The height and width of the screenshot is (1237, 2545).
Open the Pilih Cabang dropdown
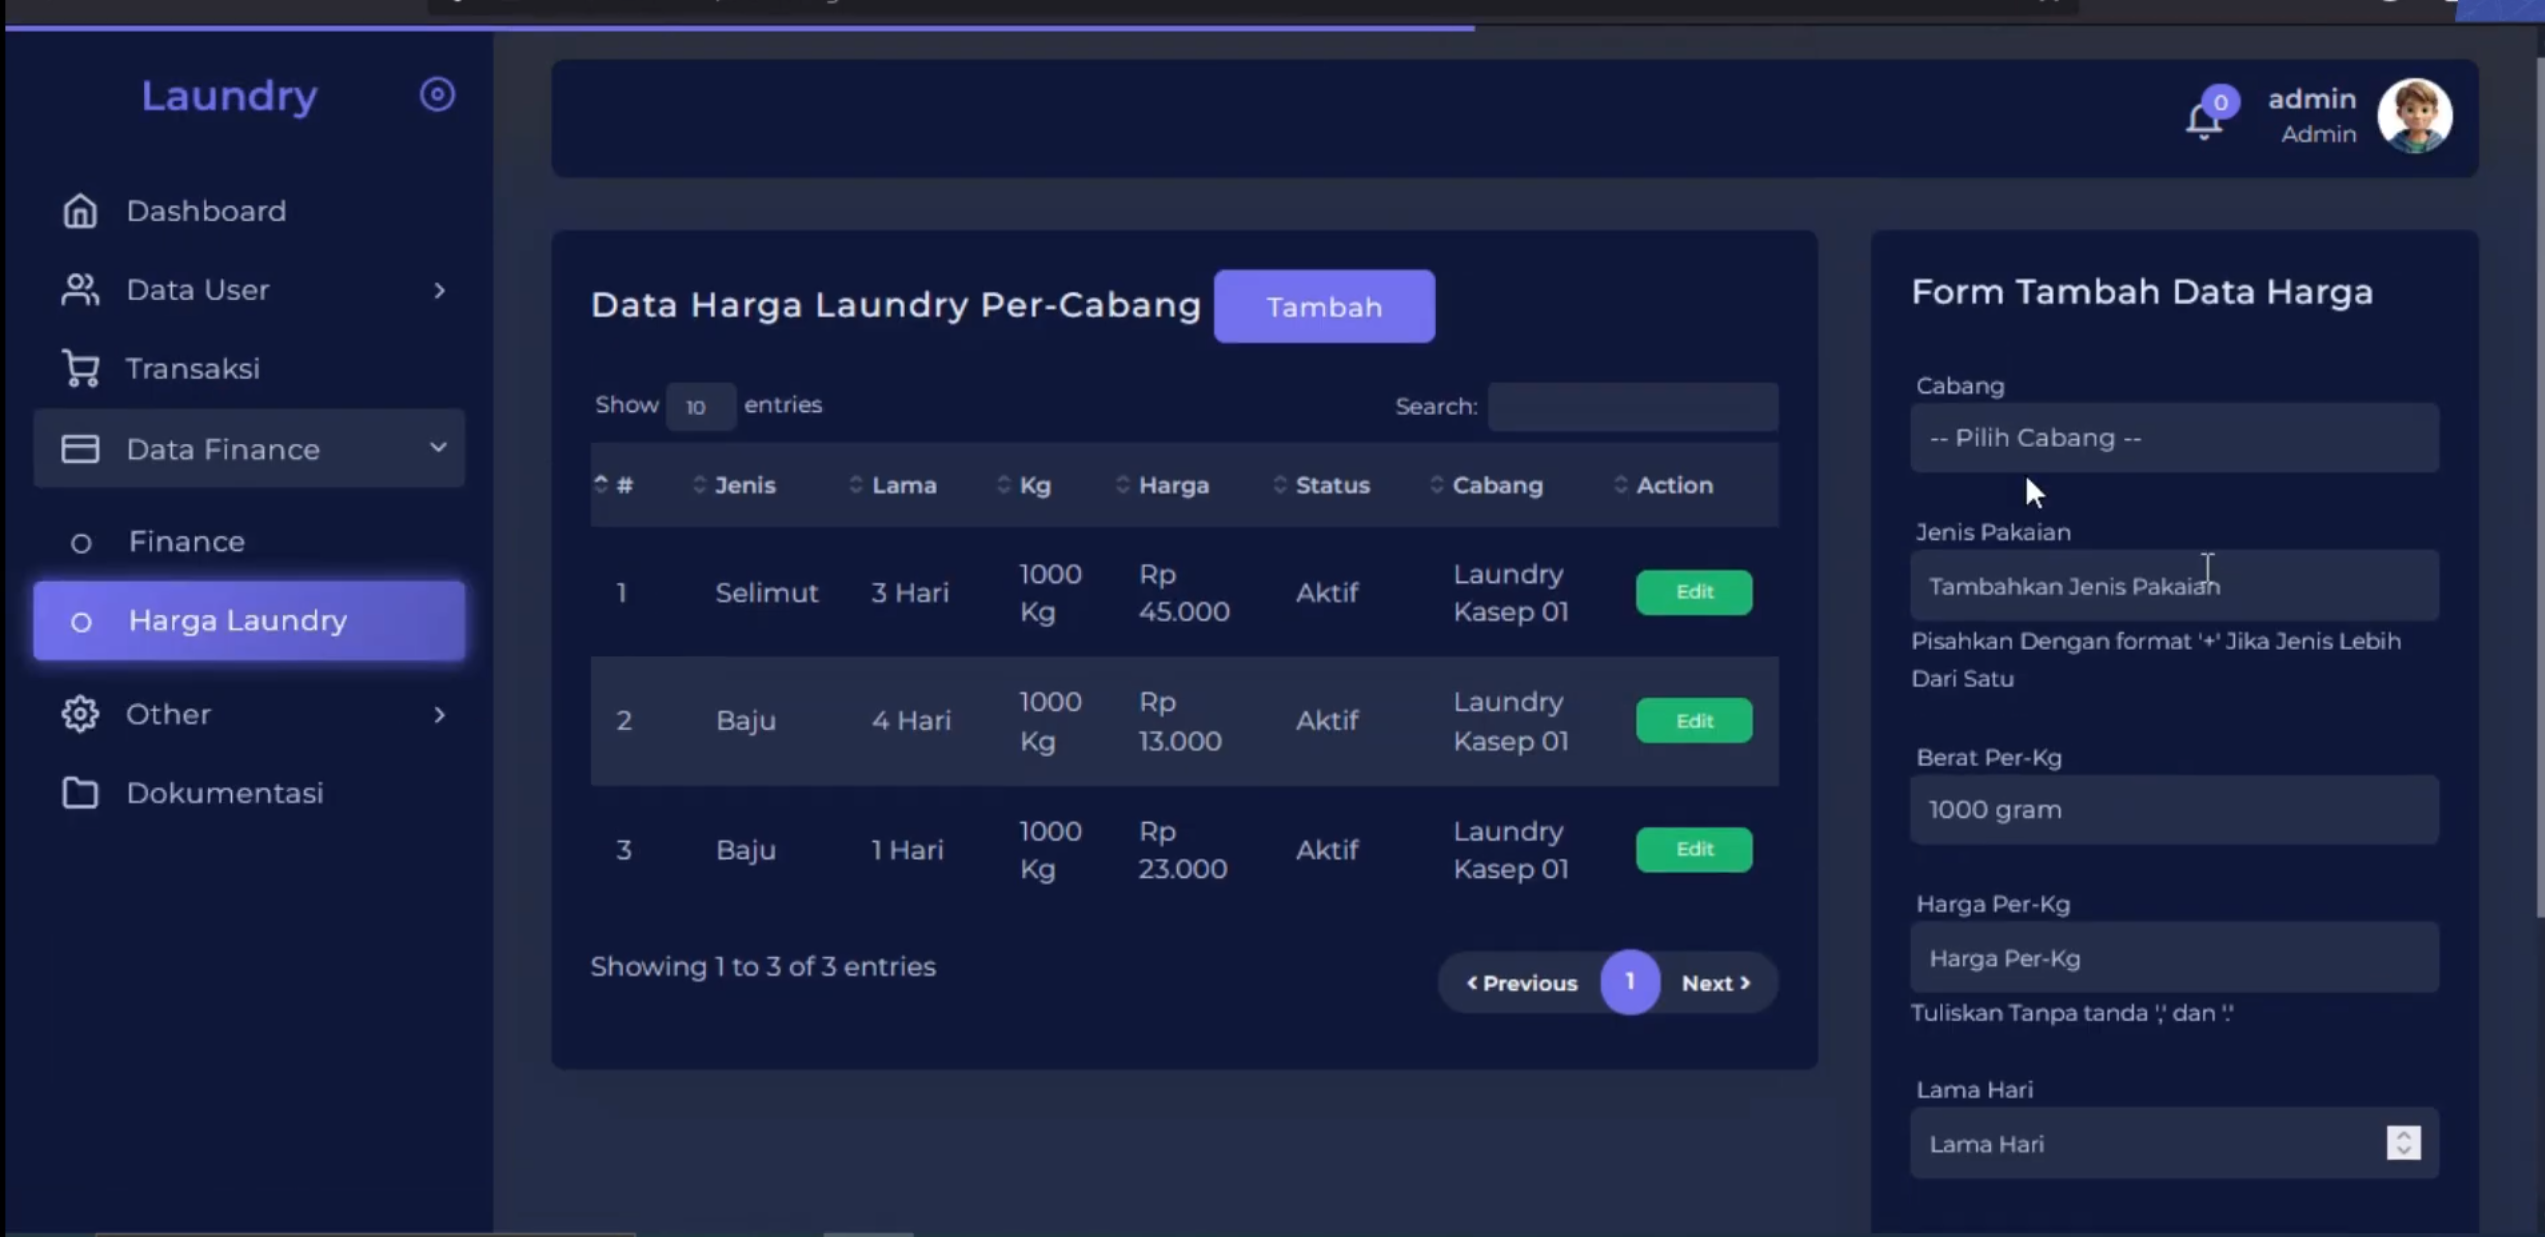point(2174,438)
